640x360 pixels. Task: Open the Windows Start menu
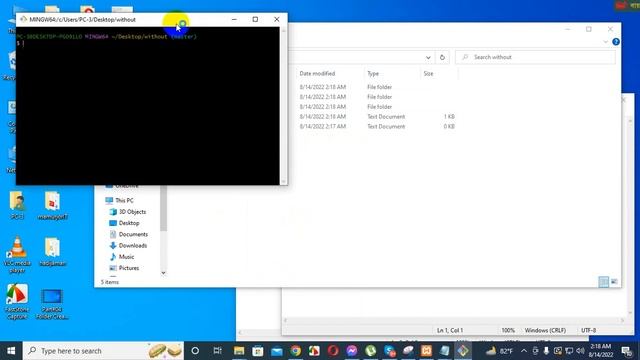11,351
